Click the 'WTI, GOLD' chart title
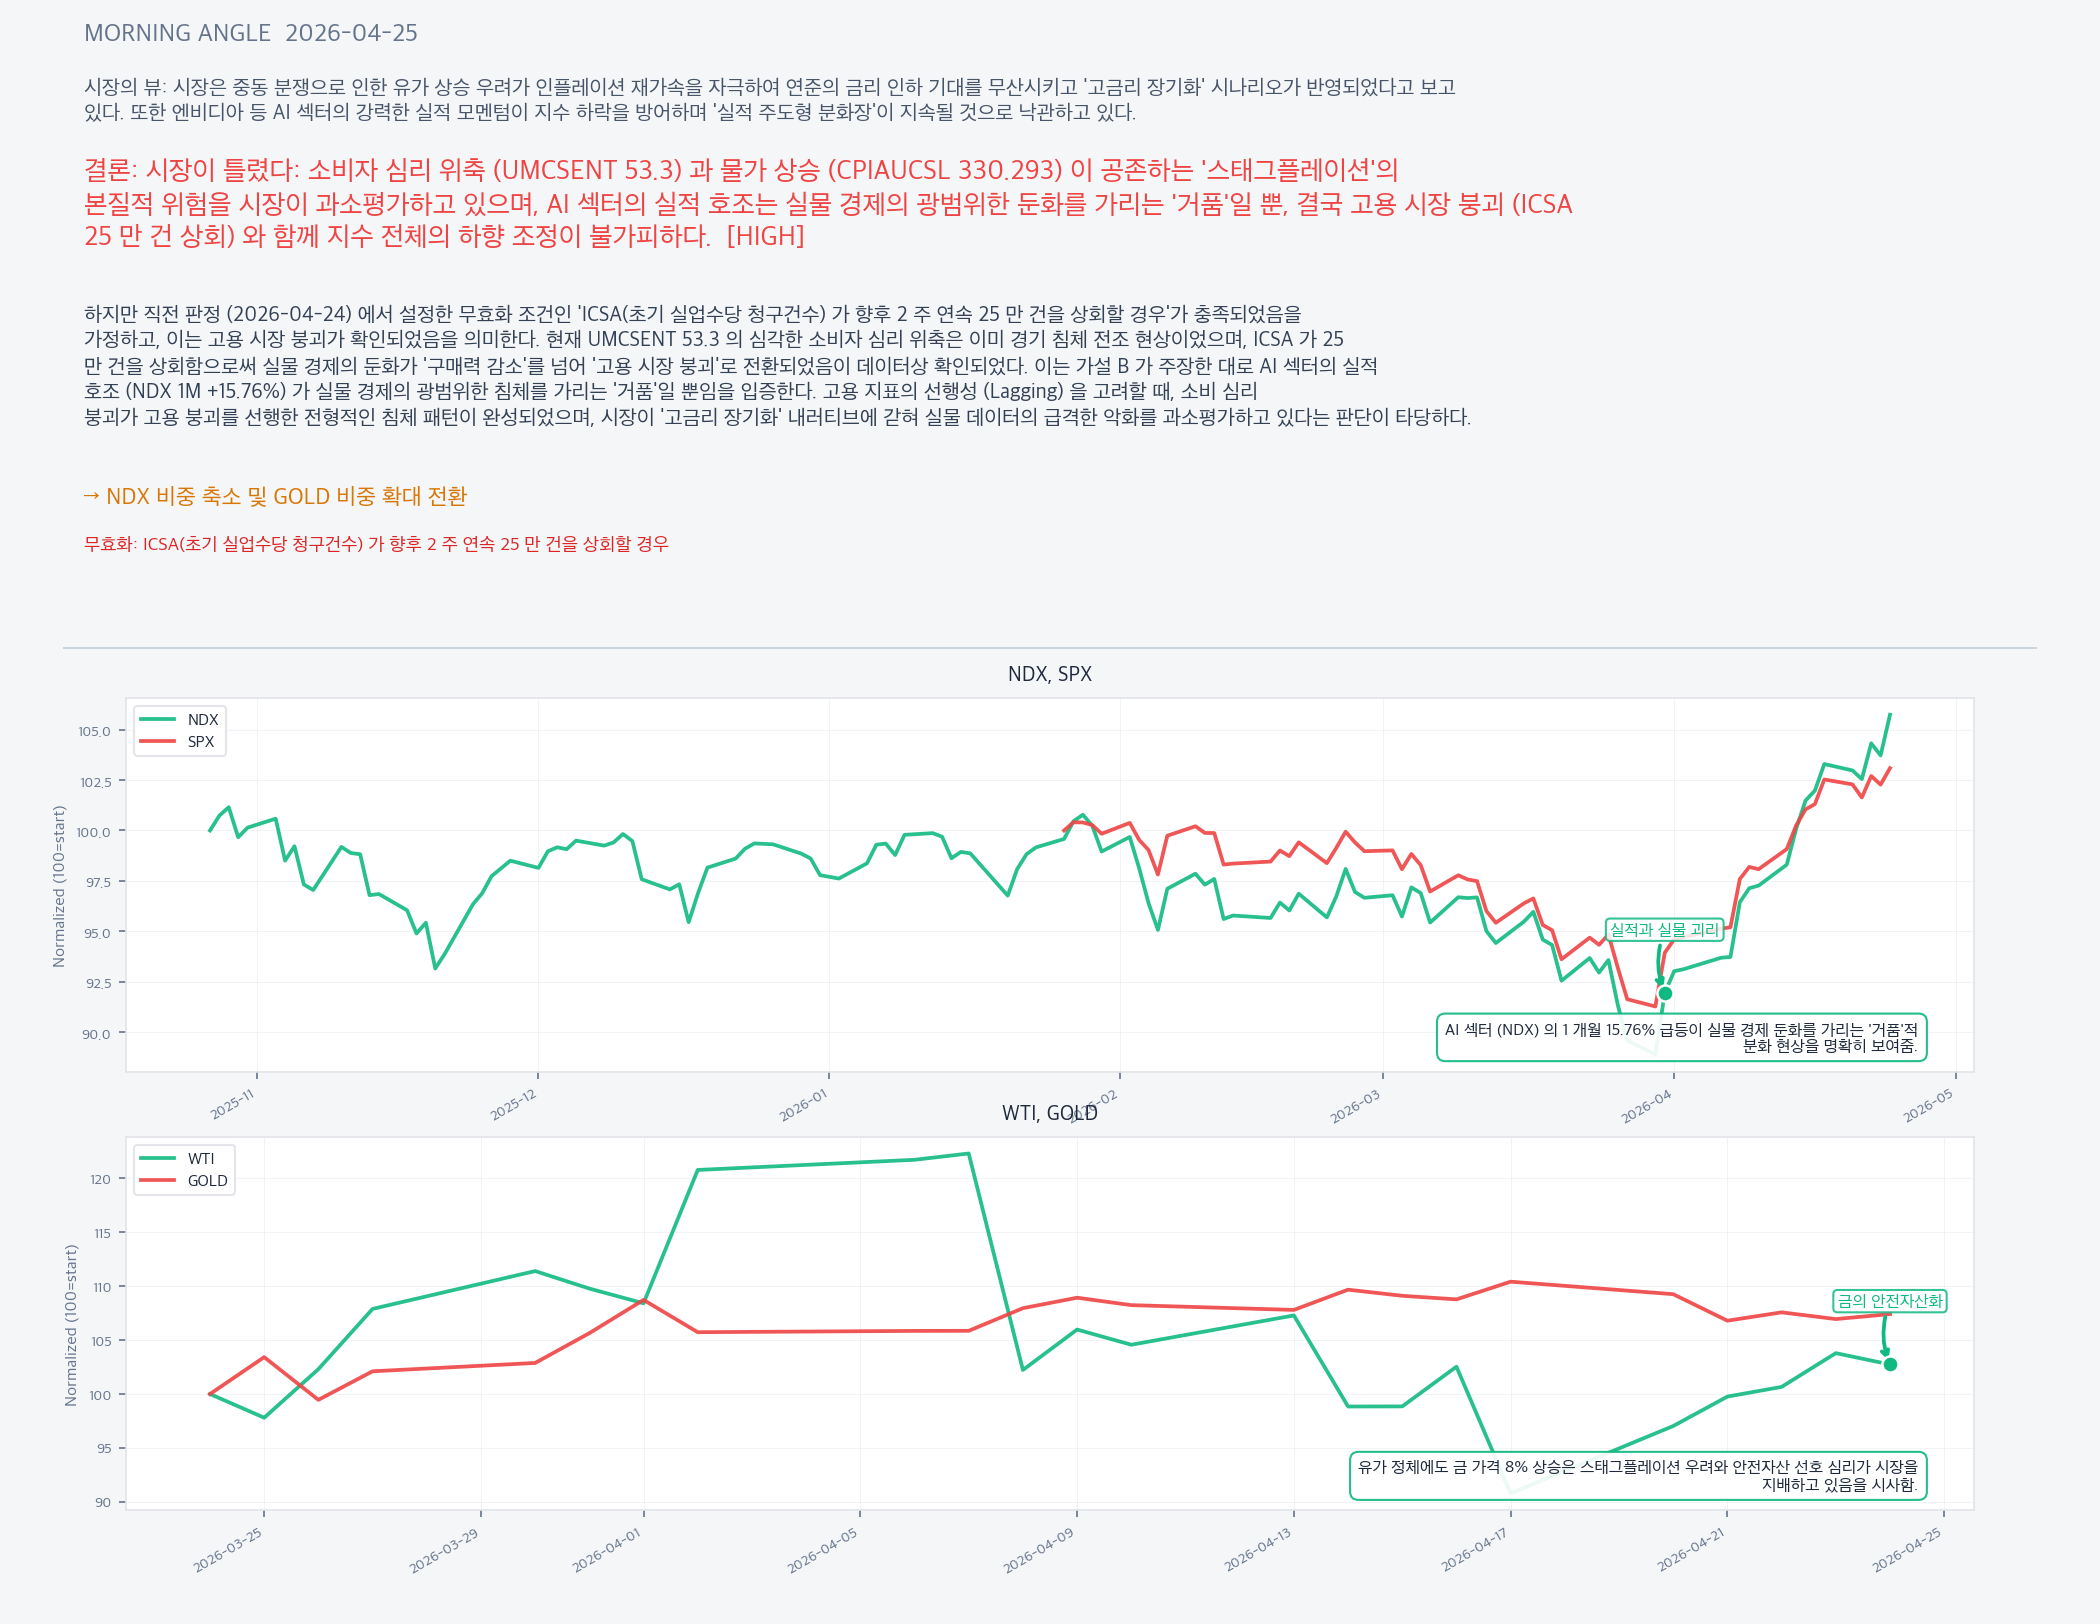2100x1624 pixels. click(x=1049, y=1113)
